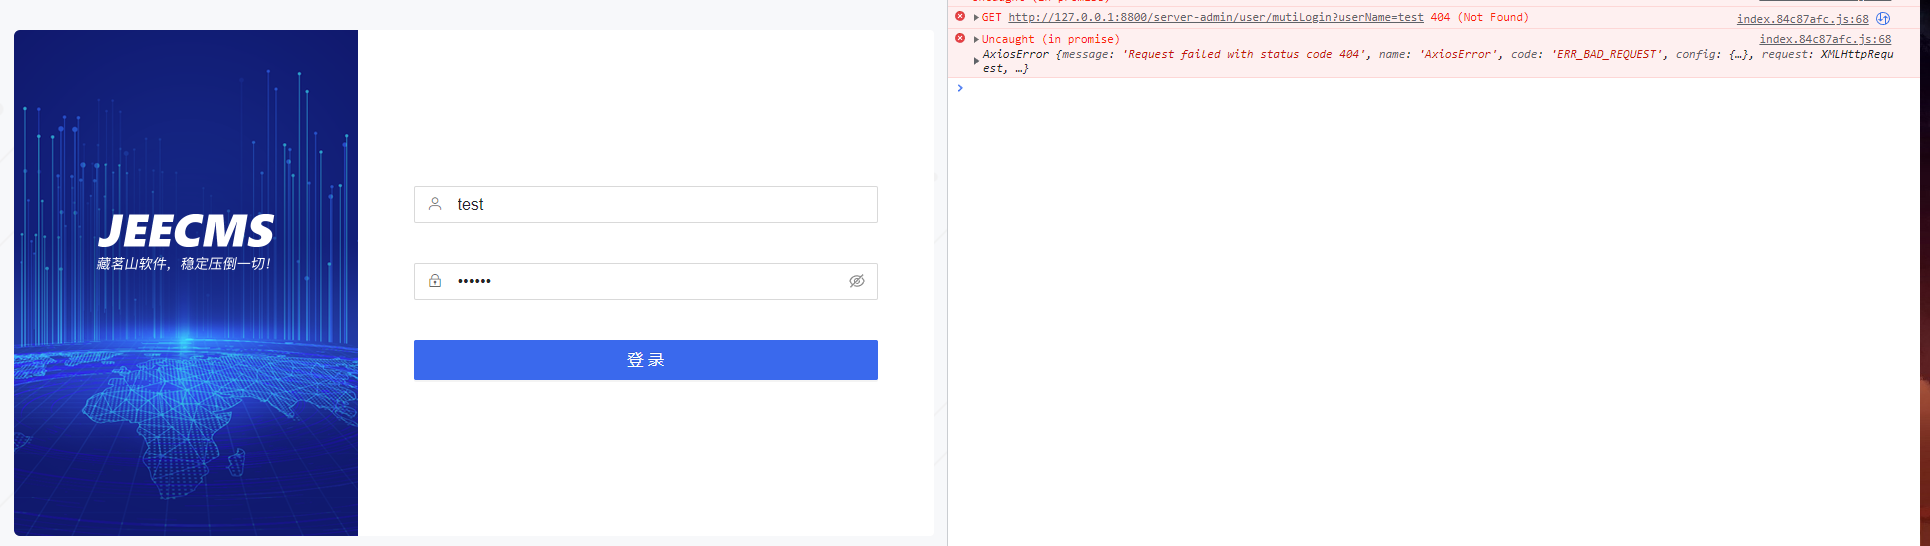The width and height of the screenshot is (1930, 546).
Task: Open index.84c87afc.js:68 source link on GET row
Action: pyautogui.click(x=1802, y=19)
